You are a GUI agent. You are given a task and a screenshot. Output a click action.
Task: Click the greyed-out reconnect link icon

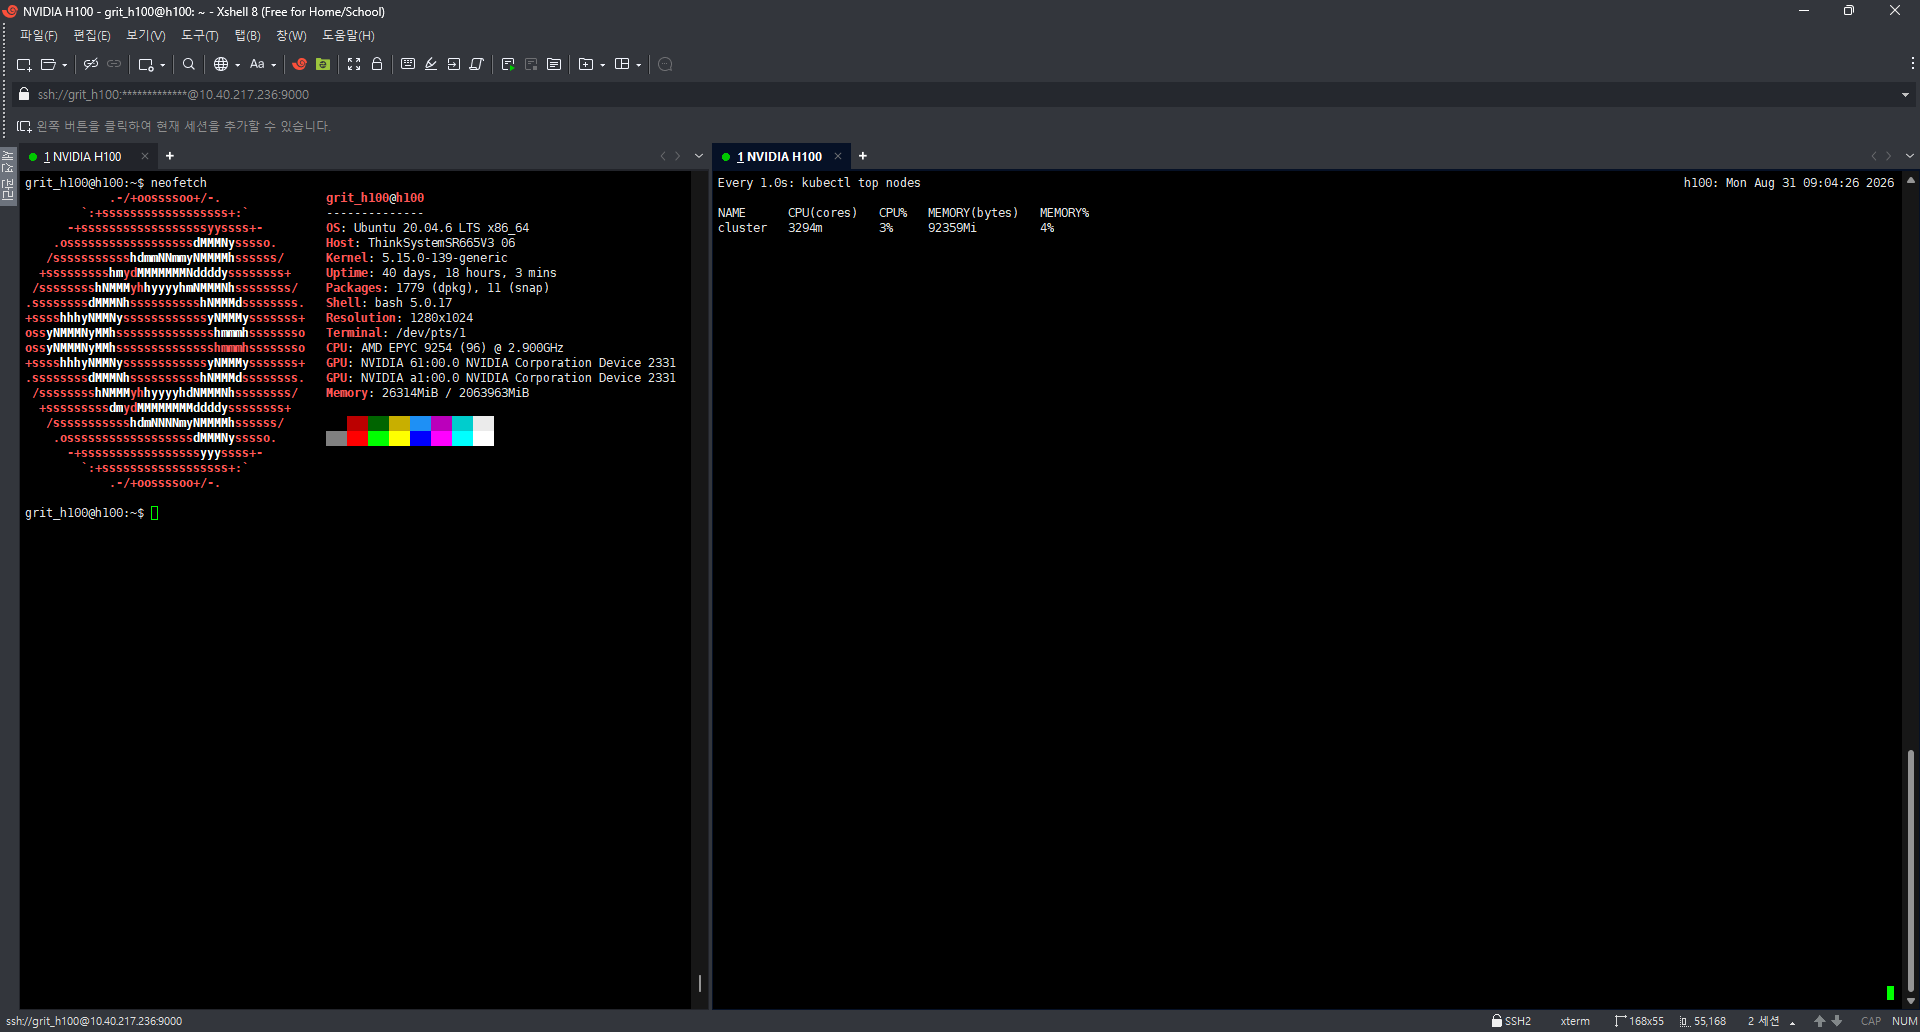click(x=114, y=64)
